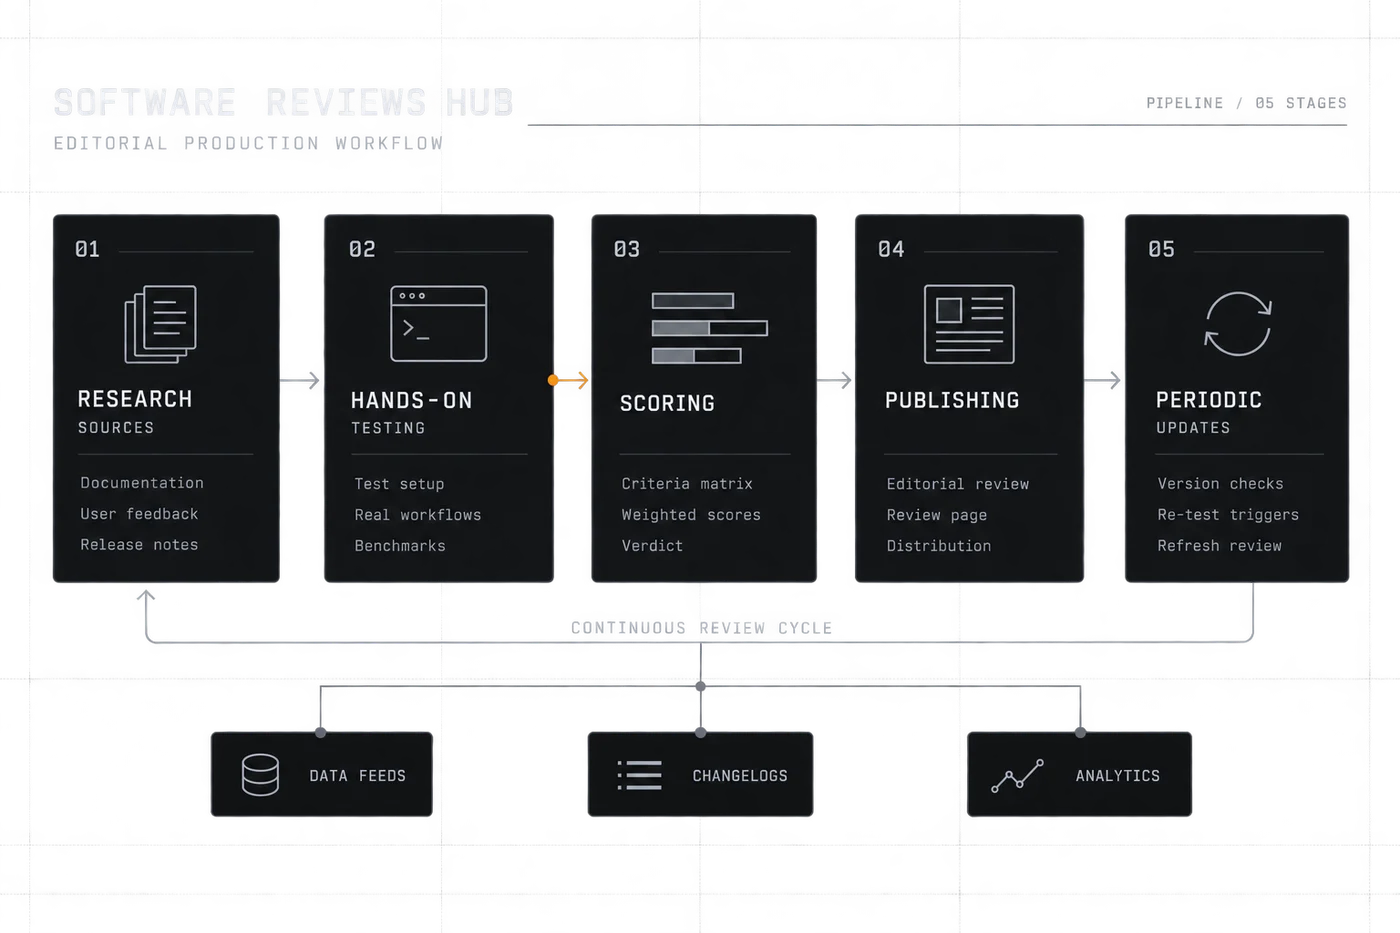Click the Version checks item
The height and width of the screenshot is (933, 1400).
[x=1220, y=484]
